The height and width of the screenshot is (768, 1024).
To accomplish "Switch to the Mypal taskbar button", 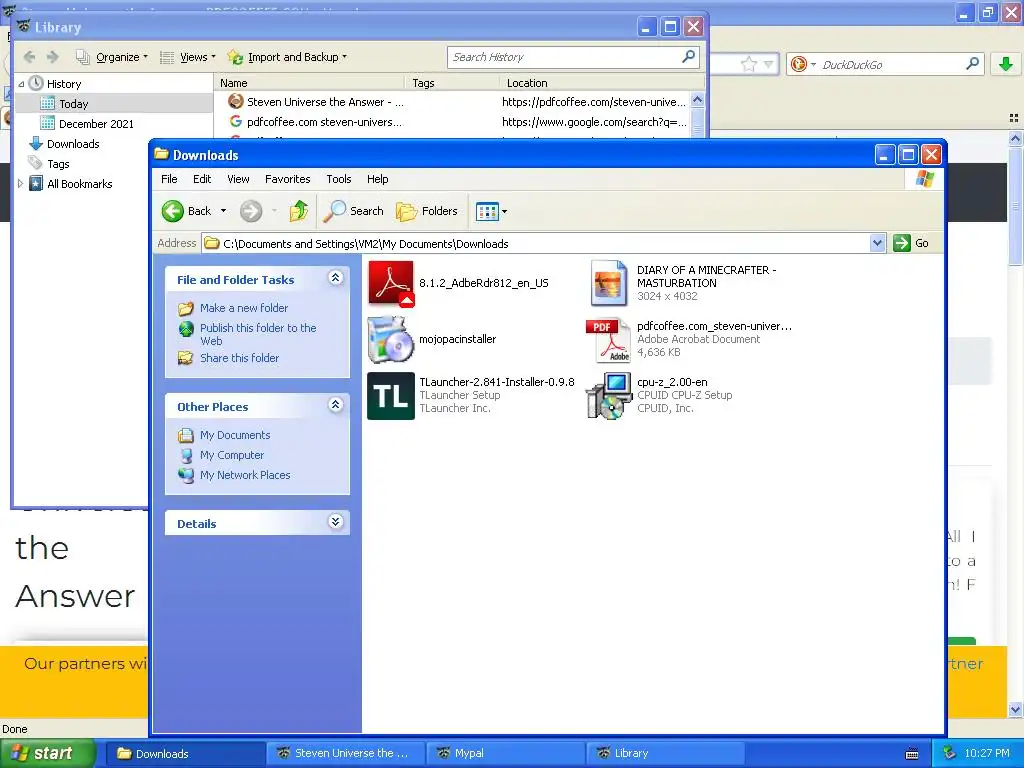I will [505, 754].
